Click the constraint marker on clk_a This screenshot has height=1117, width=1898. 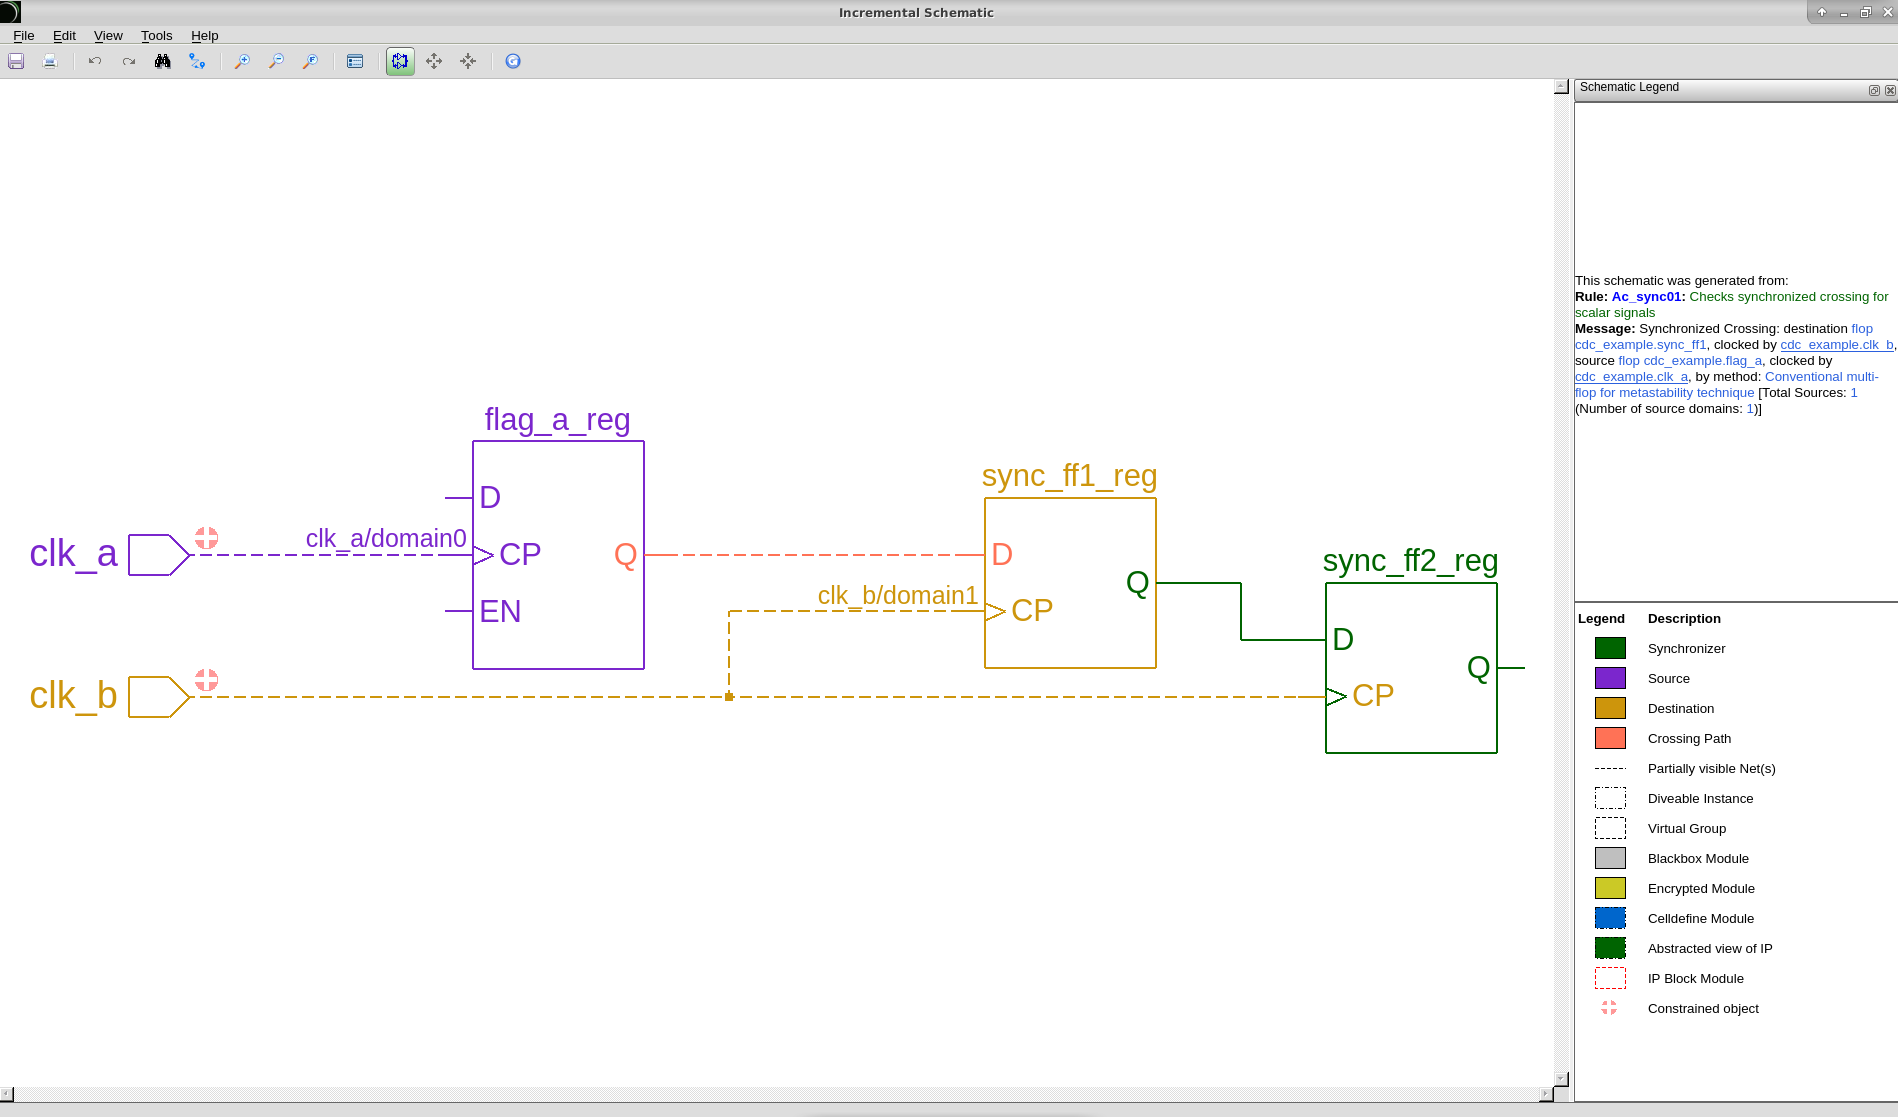(x=206, y=538)
